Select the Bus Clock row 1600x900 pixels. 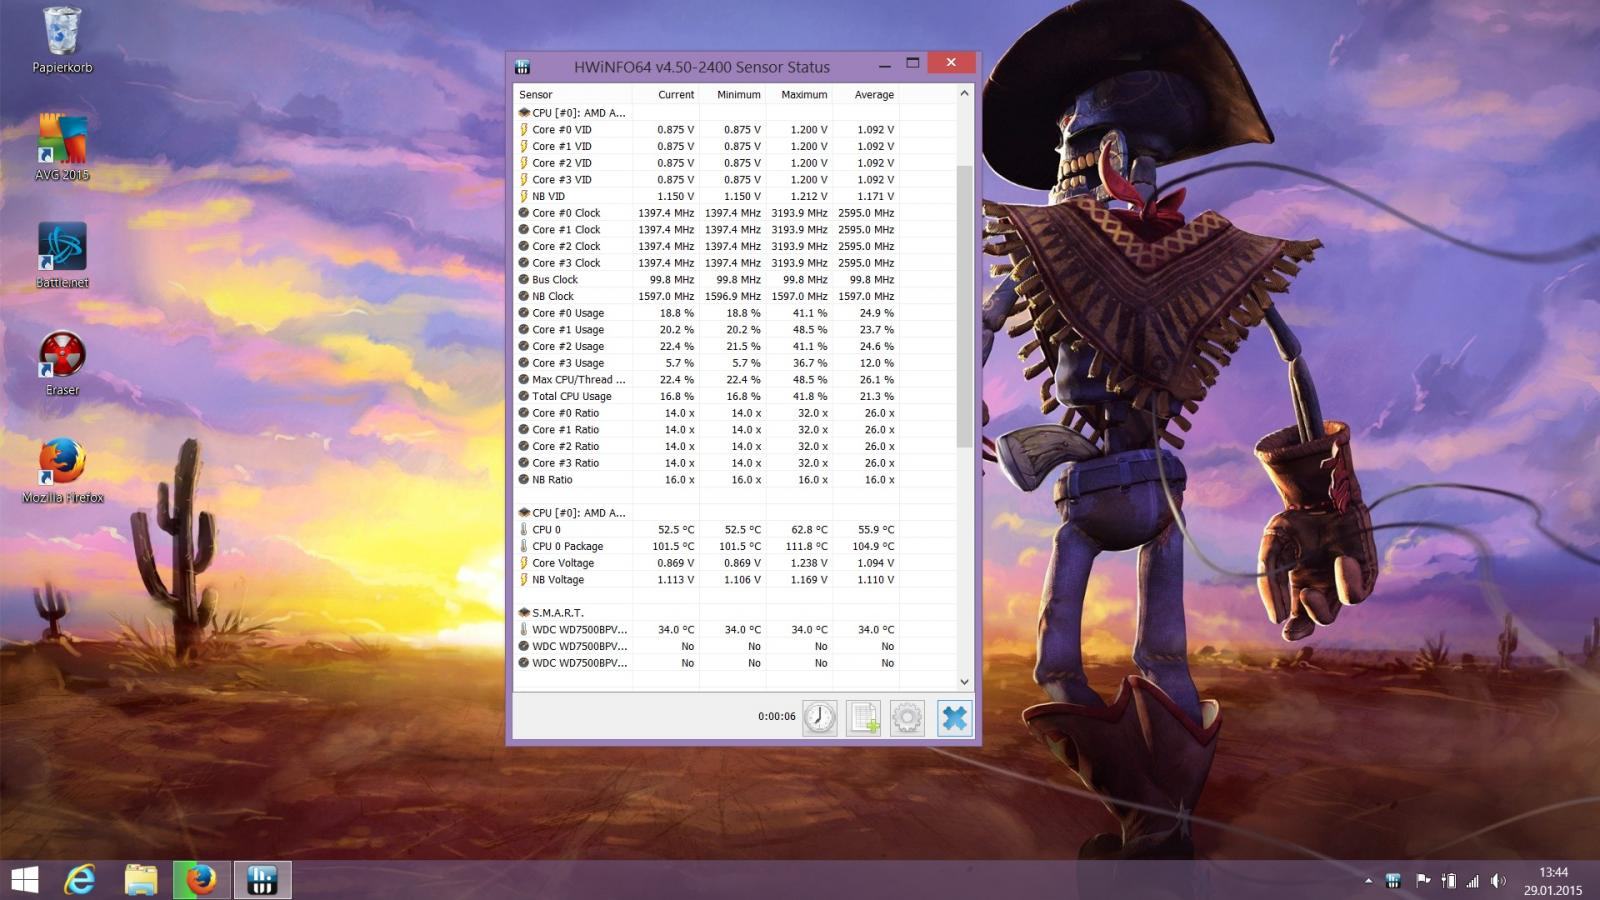[x=706, y=280]
